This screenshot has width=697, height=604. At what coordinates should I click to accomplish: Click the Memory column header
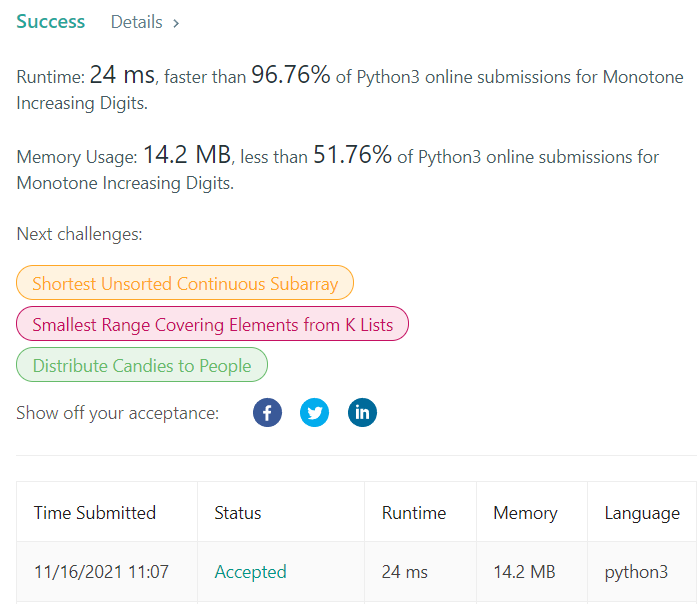[525, 513]
